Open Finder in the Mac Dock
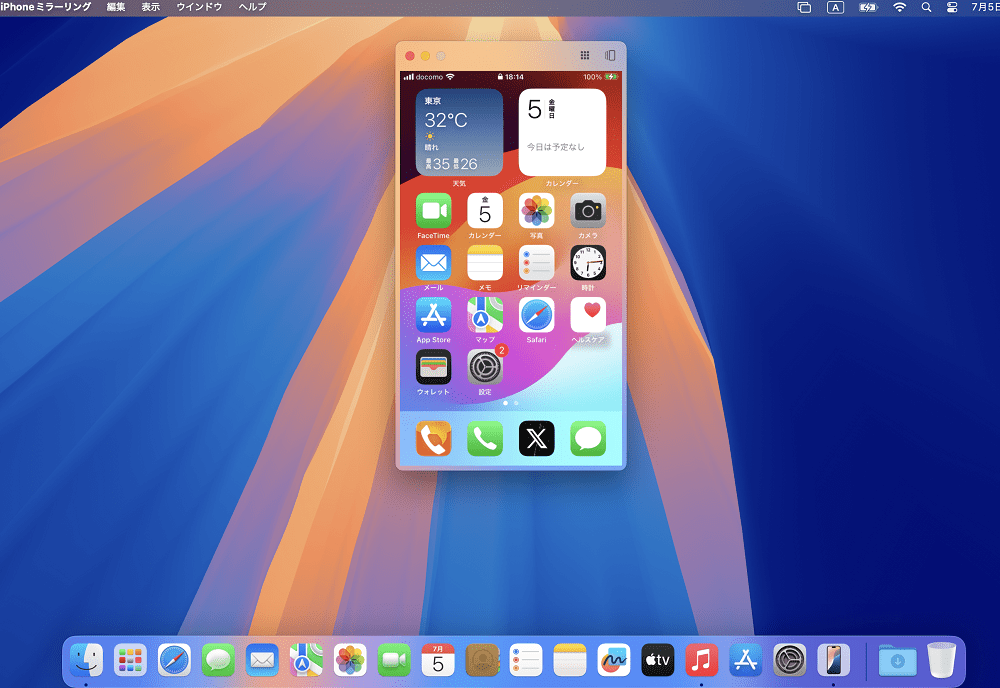1000x688 pixels. 86,660
